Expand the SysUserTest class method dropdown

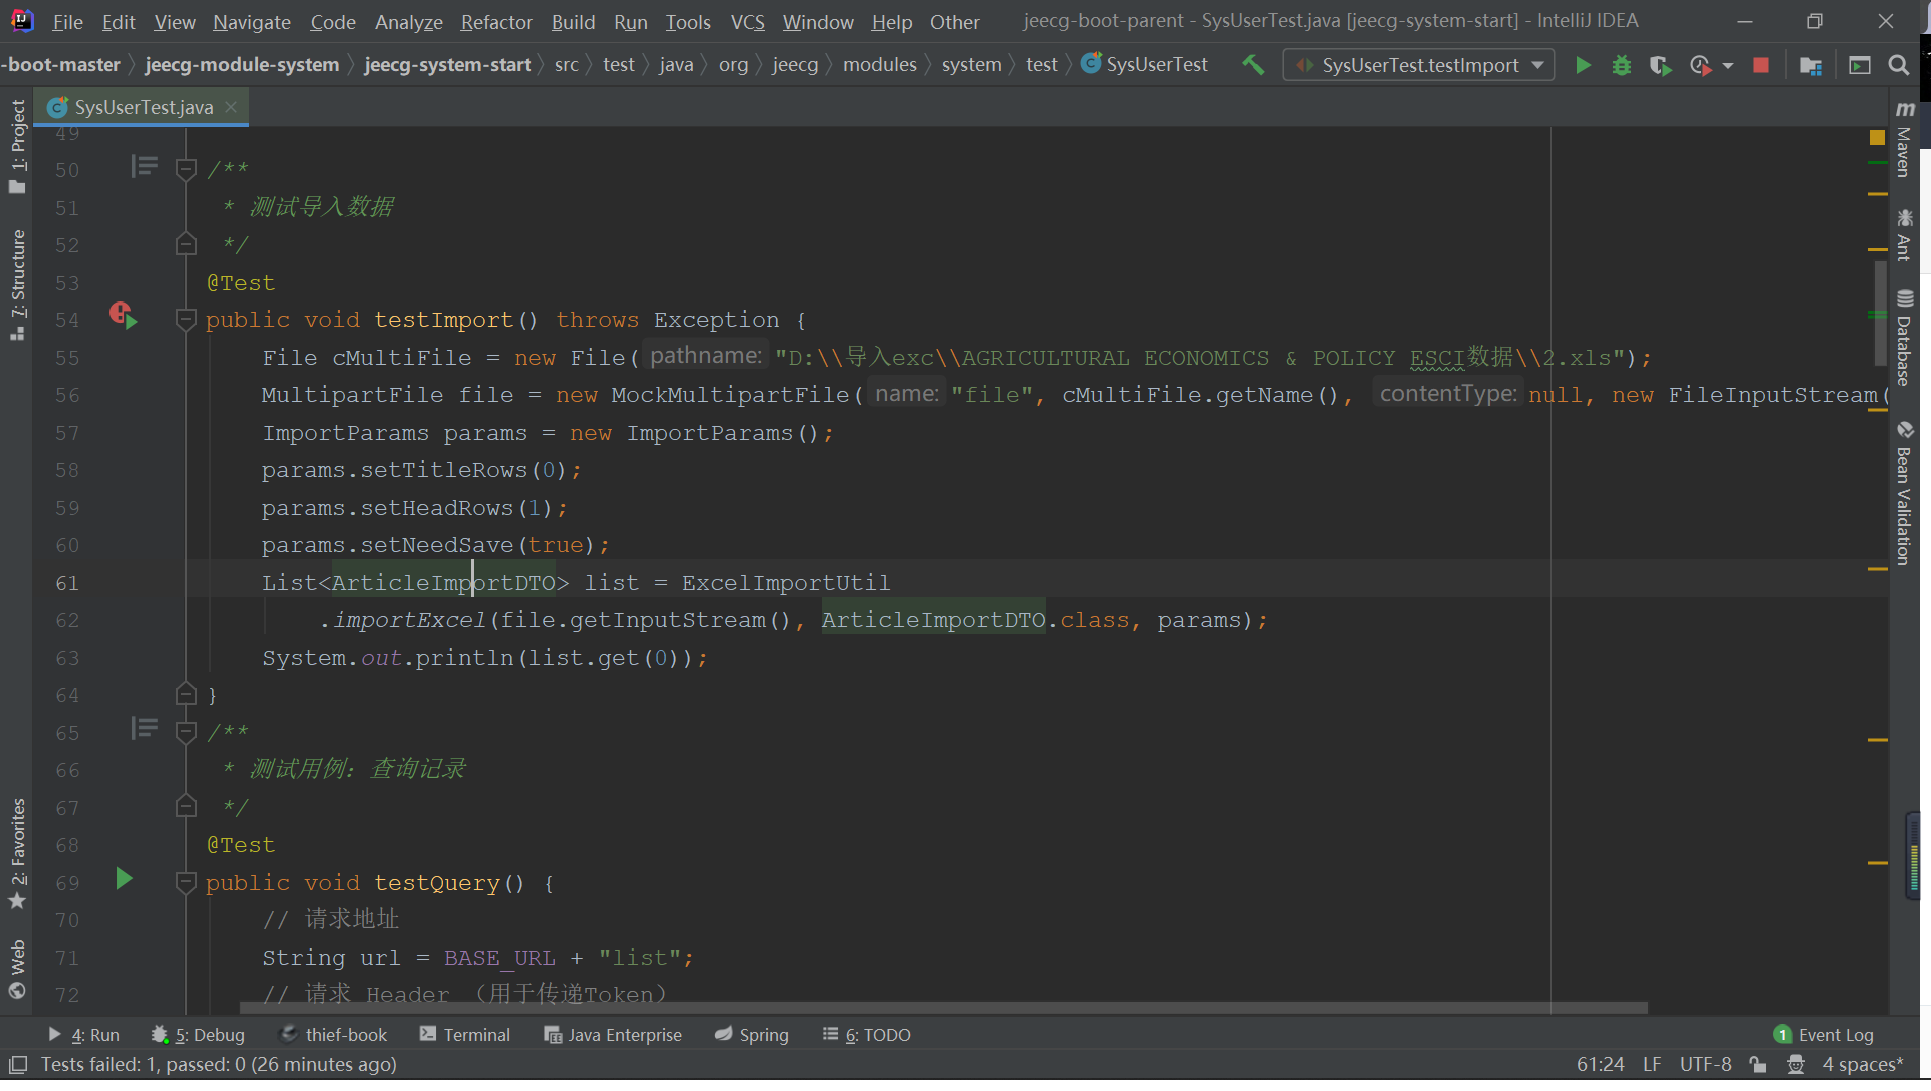(1537, 64)
